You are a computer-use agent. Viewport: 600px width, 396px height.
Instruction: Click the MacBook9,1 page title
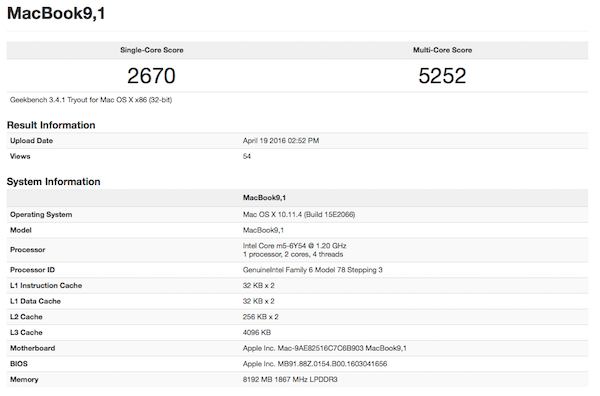pos(56,13)
